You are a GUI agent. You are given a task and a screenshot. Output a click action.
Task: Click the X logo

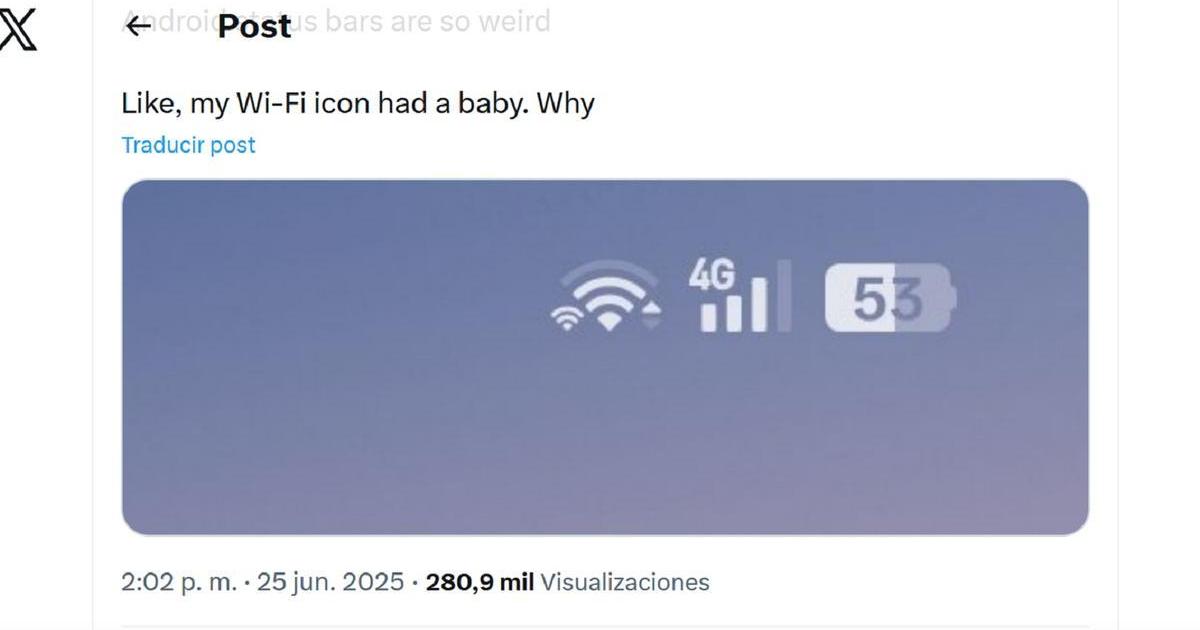coord(18,28)
